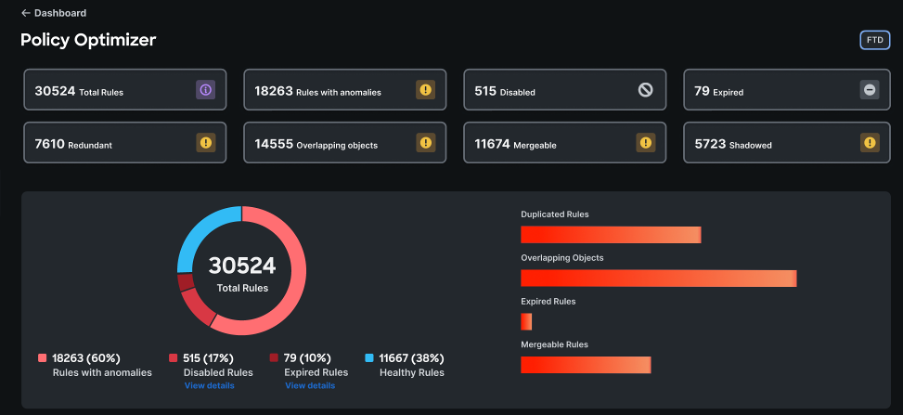Image resolution: width=904 pixels, height=416 pixels.
Task: Click the Expired Rules bar in chart
Action: [x=526, y=321]
